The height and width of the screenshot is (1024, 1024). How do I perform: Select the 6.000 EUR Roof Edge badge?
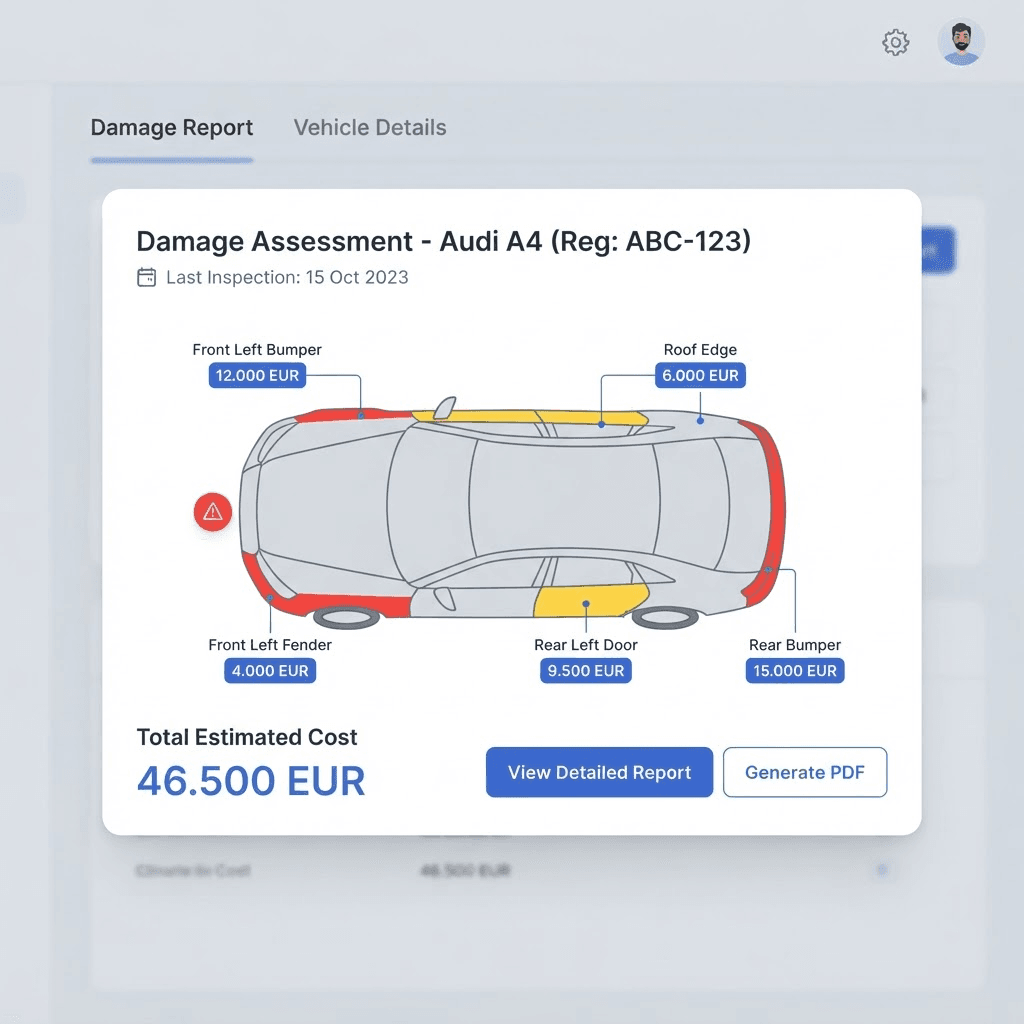(700, 376)
